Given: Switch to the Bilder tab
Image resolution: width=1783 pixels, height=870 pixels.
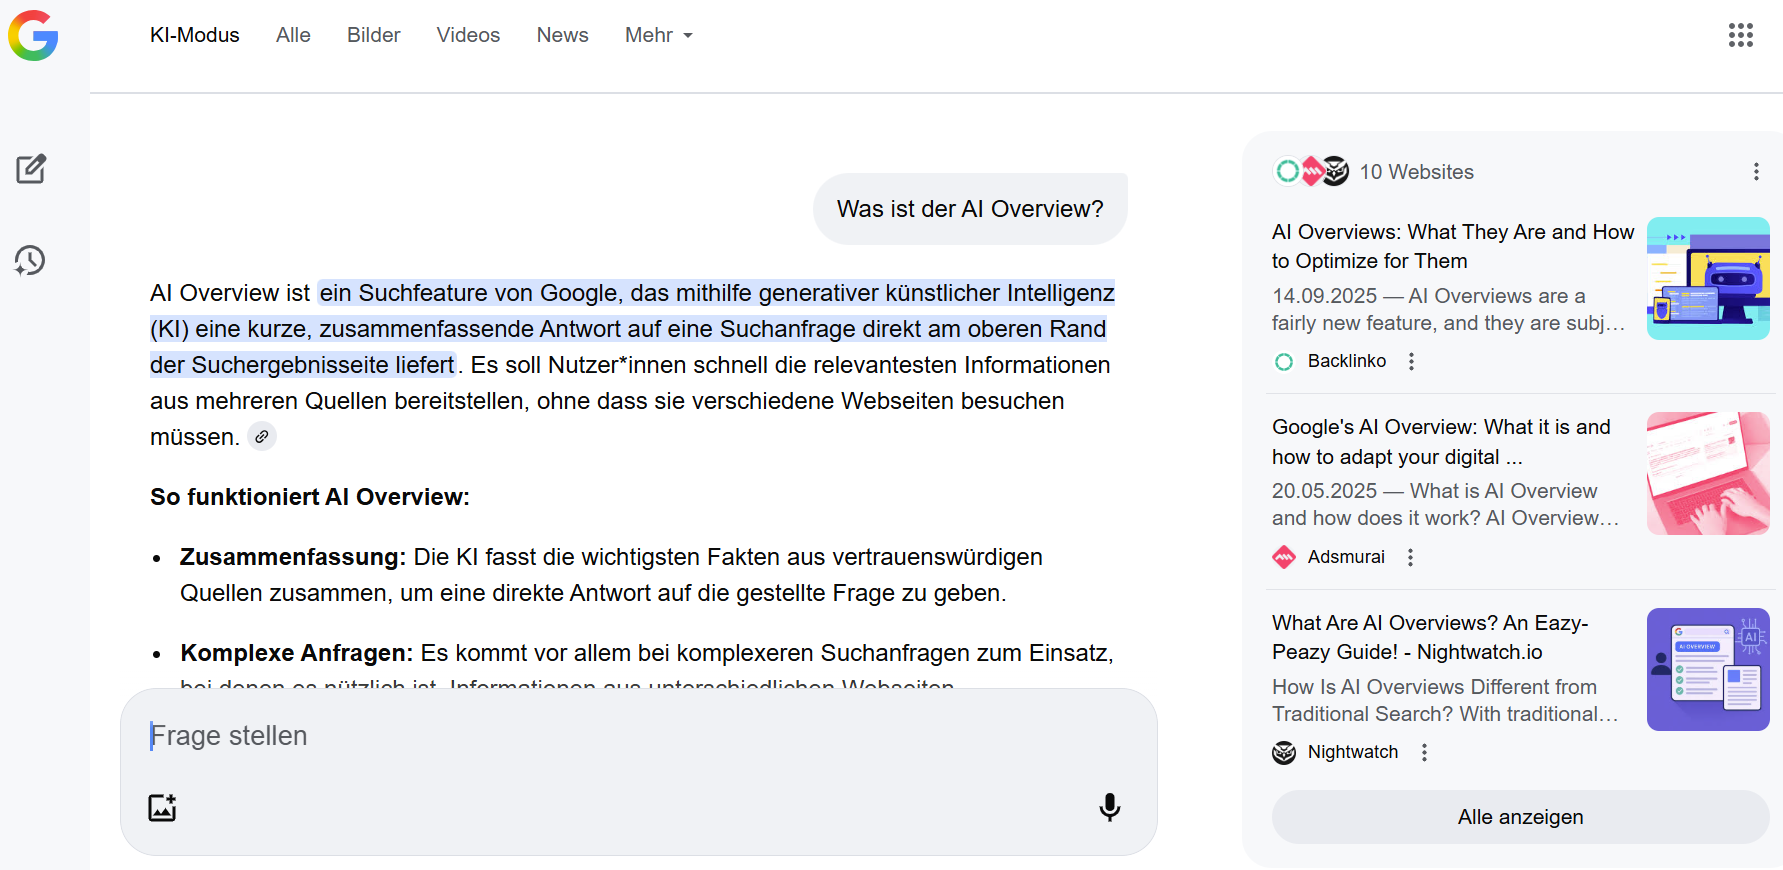Looking at the screenshot, I should point(374,35).
